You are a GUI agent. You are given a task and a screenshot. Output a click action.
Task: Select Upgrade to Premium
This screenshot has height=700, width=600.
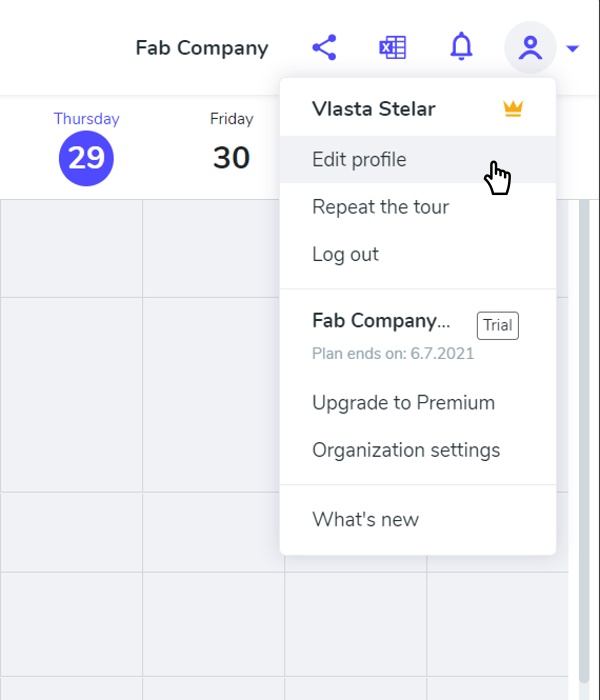click(403, 403)
